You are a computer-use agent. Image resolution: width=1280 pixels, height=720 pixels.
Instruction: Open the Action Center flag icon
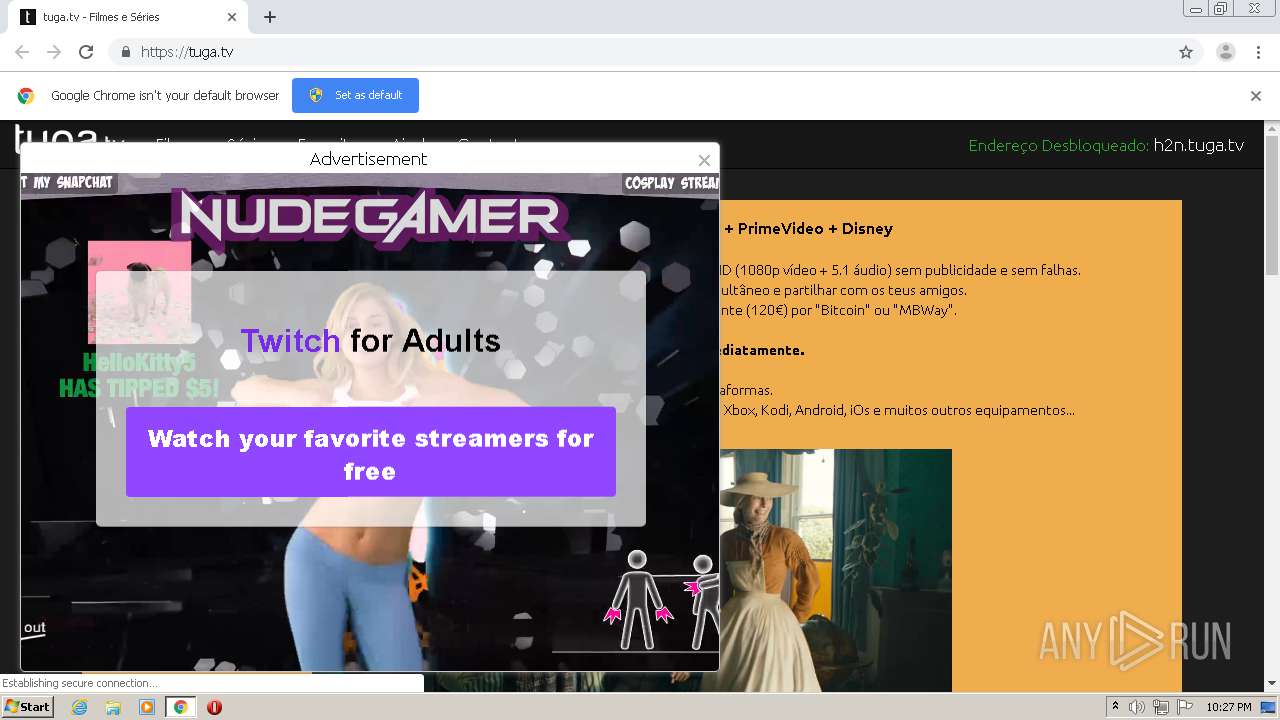click(1185, 707)
